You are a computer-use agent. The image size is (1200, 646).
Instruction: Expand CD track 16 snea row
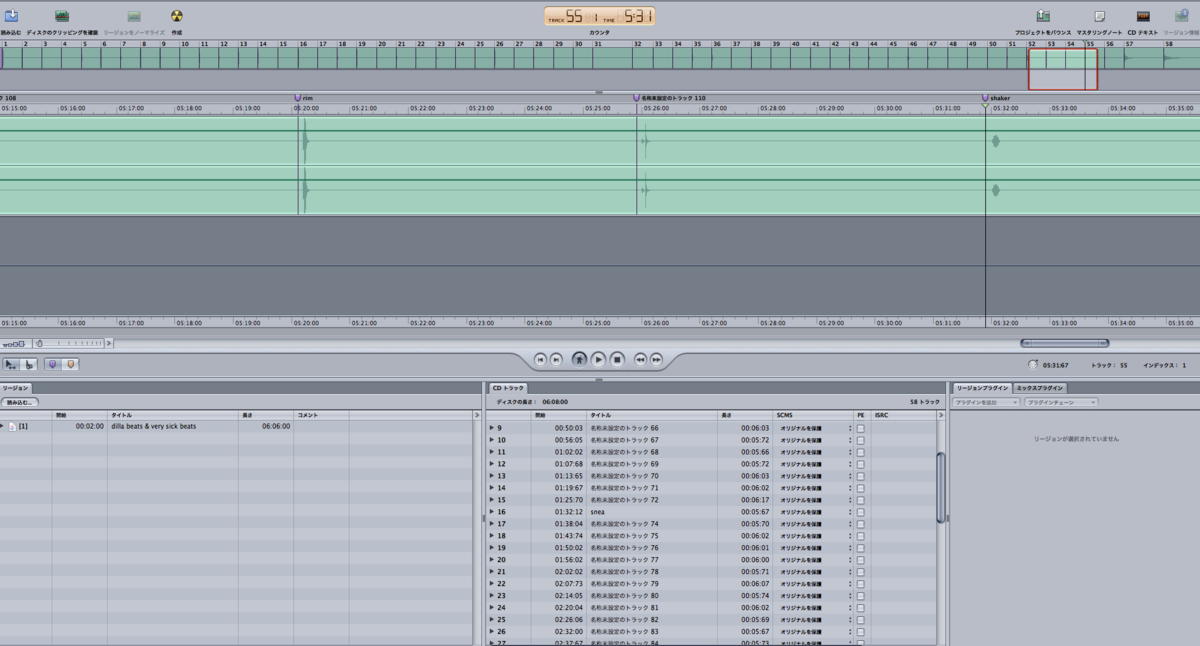pos(491,512)
